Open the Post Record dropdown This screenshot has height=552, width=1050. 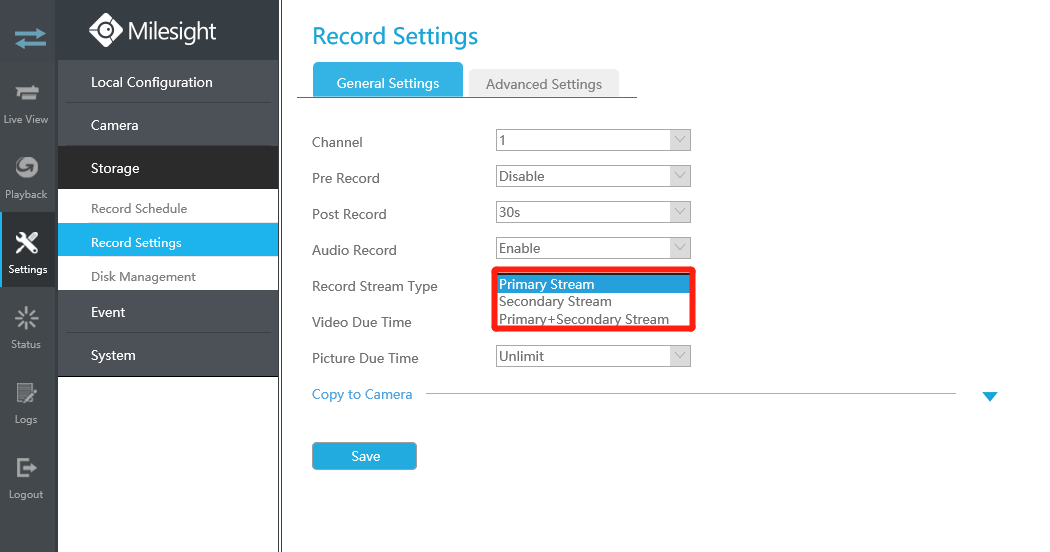tap(593, 212)
